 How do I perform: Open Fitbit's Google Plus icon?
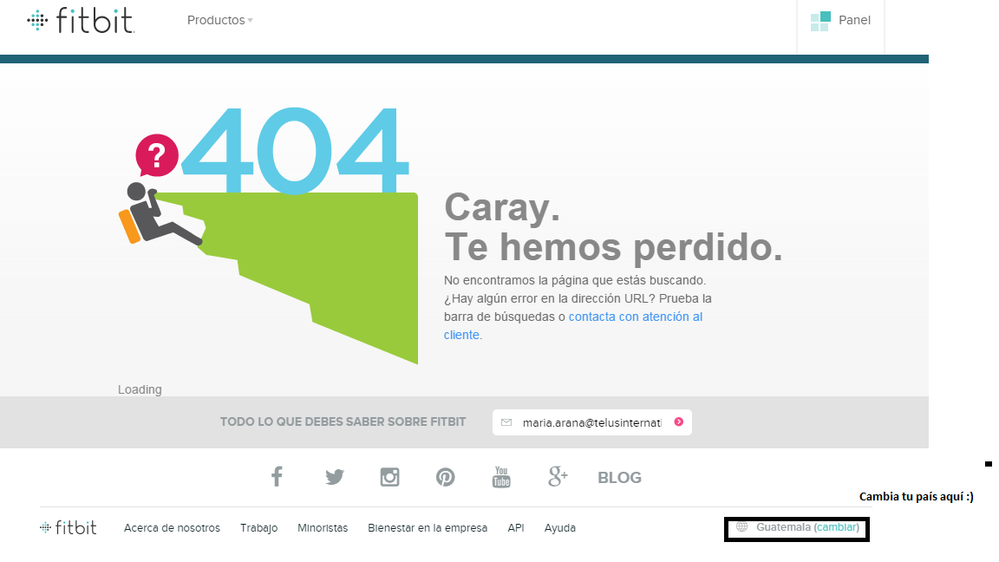point(557,476)
